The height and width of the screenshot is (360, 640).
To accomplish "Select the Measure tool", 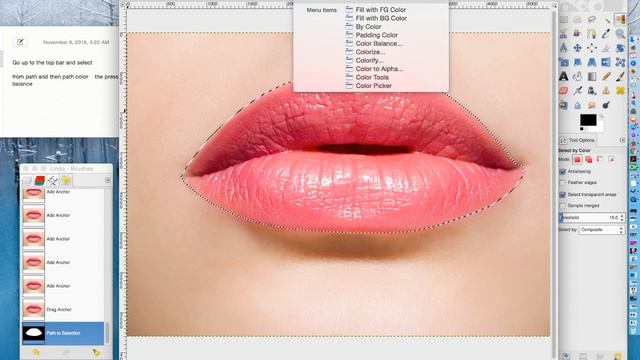I will tap(564, 48).
